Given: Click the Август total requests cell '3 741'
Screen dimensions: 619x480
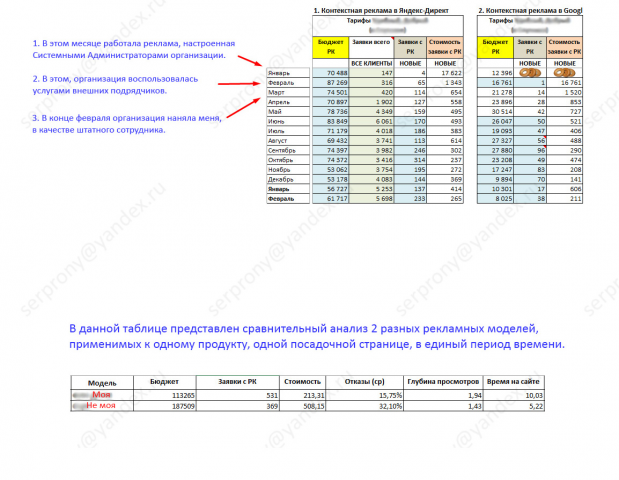Looking at the screenshot, I should pos(371,141).
